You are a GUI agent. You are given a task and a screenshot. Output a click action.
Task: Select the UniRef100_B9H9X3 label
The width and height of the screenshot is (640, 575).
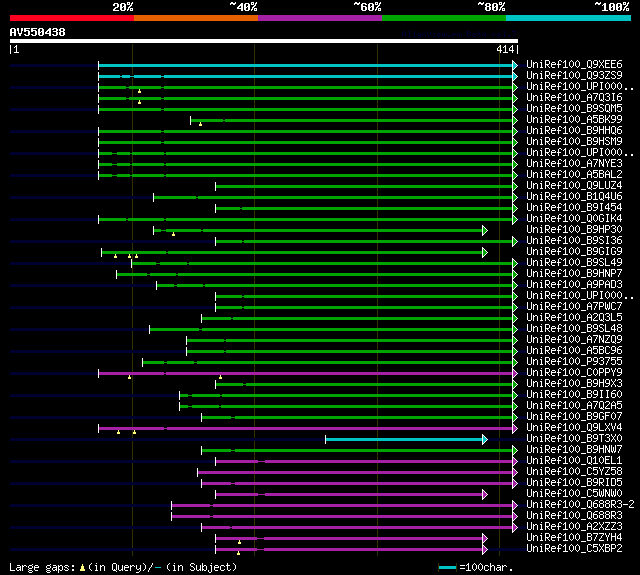point(574,384)
